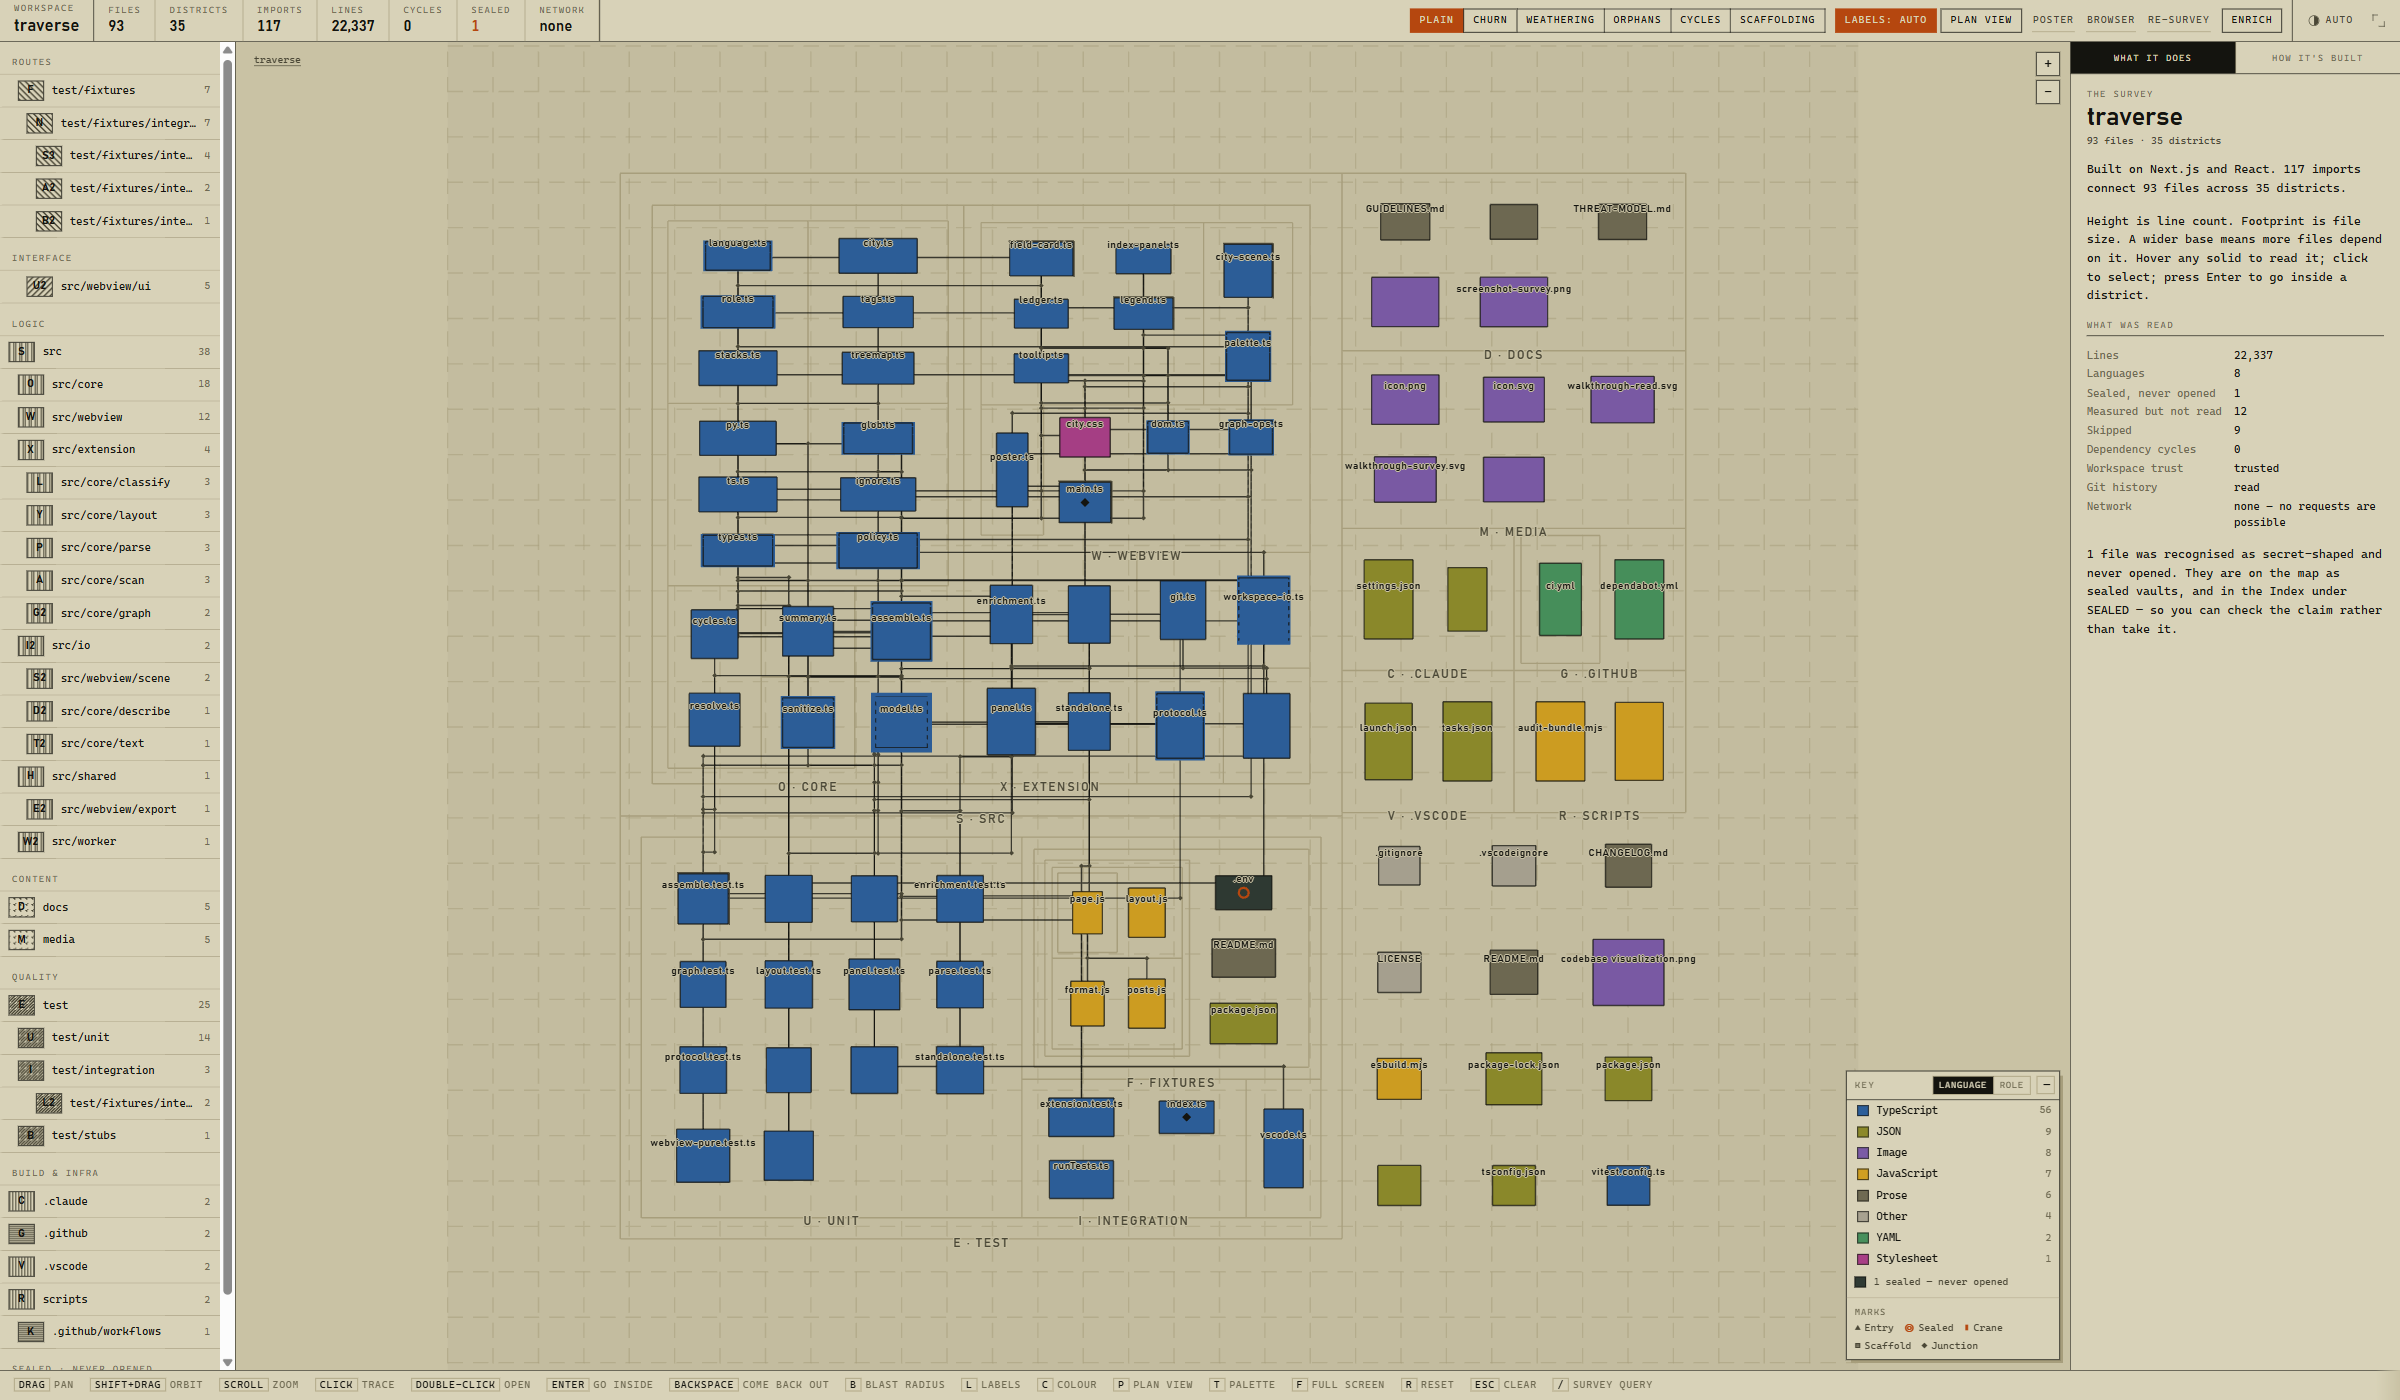Screen dimensions: 2400x1400
Task: Select the Plain overlay mode
Action: 1436,20
